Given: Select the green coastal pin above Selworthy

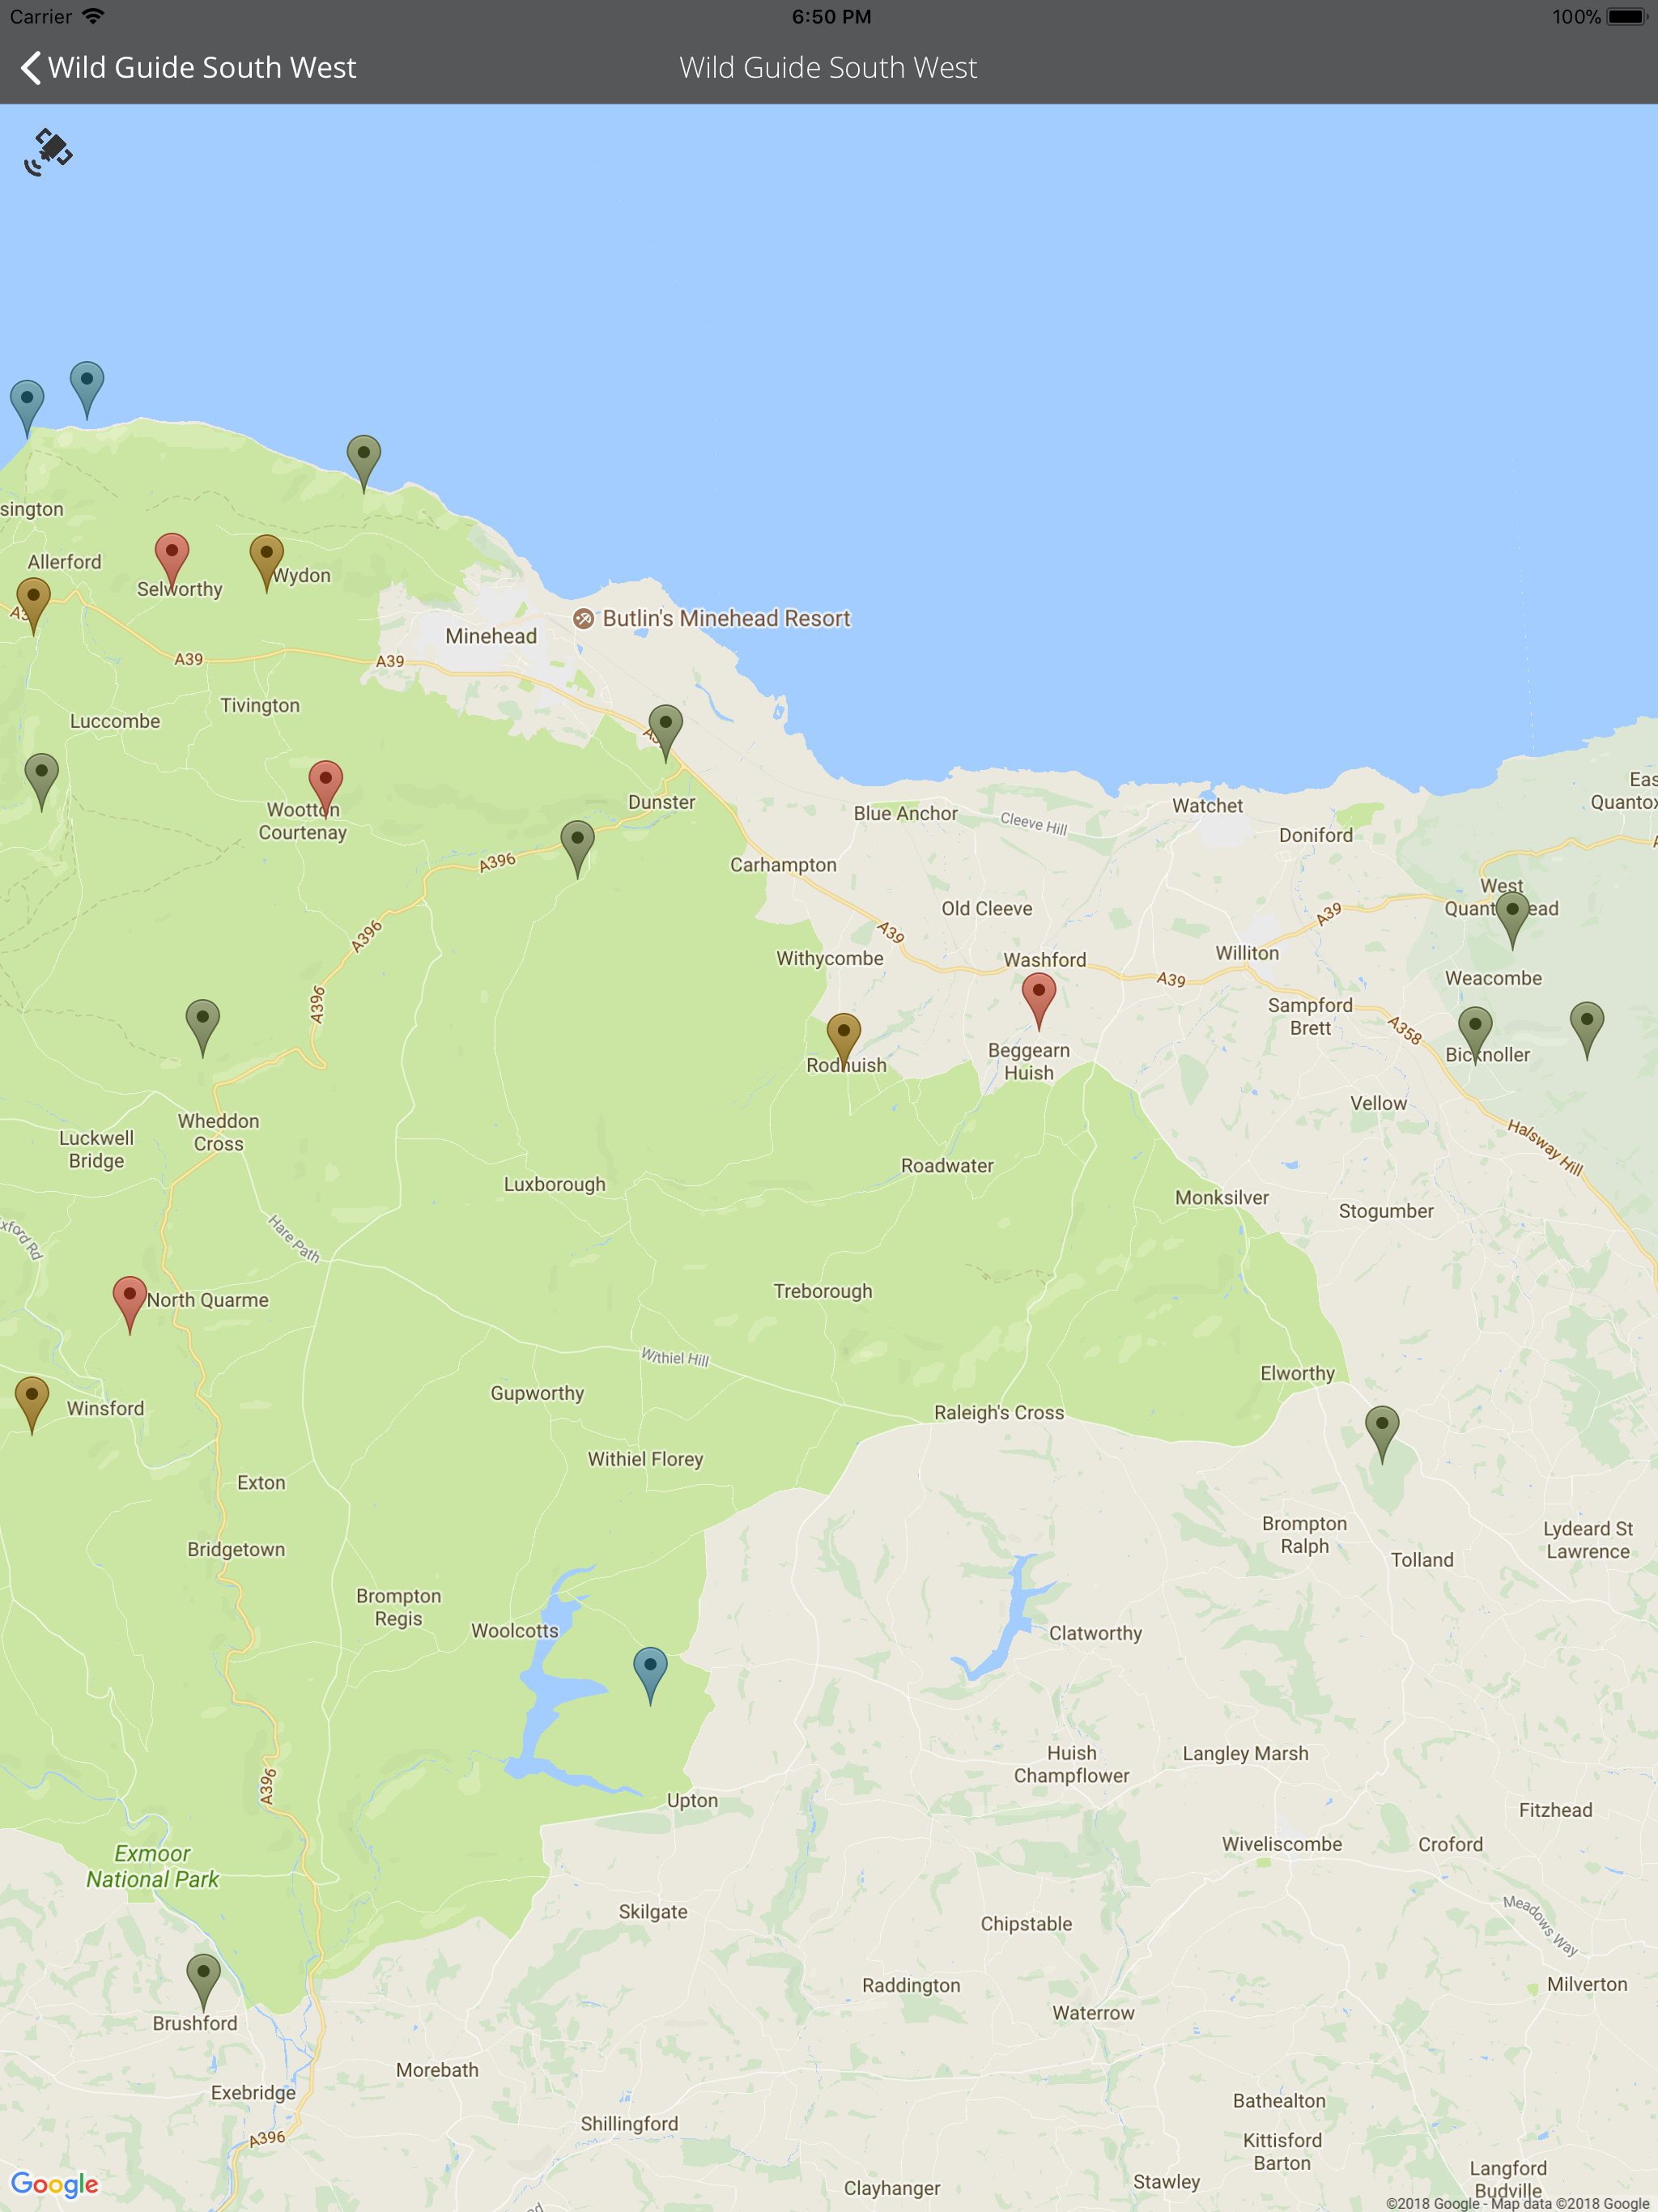Looking at the screenshot, I should pos(363,464).
